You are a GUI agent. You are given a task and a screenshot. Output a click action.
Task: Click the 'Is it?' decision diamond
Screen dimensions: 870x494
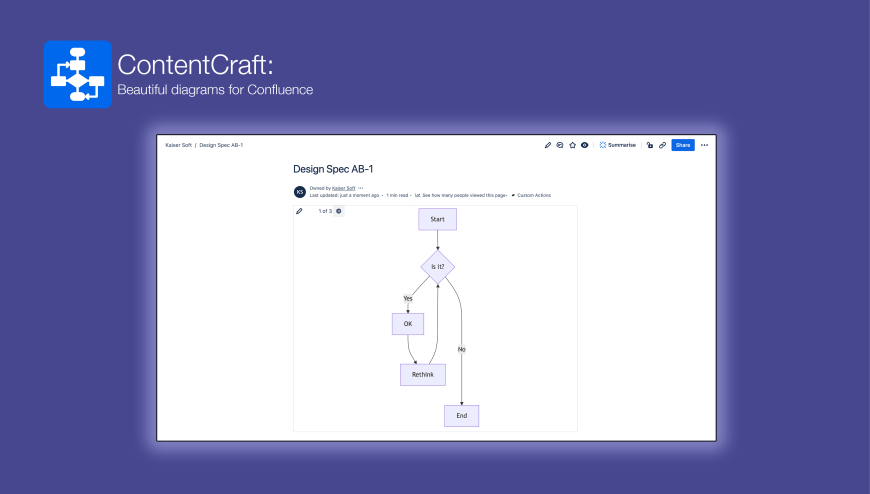(x=437, y=267)
